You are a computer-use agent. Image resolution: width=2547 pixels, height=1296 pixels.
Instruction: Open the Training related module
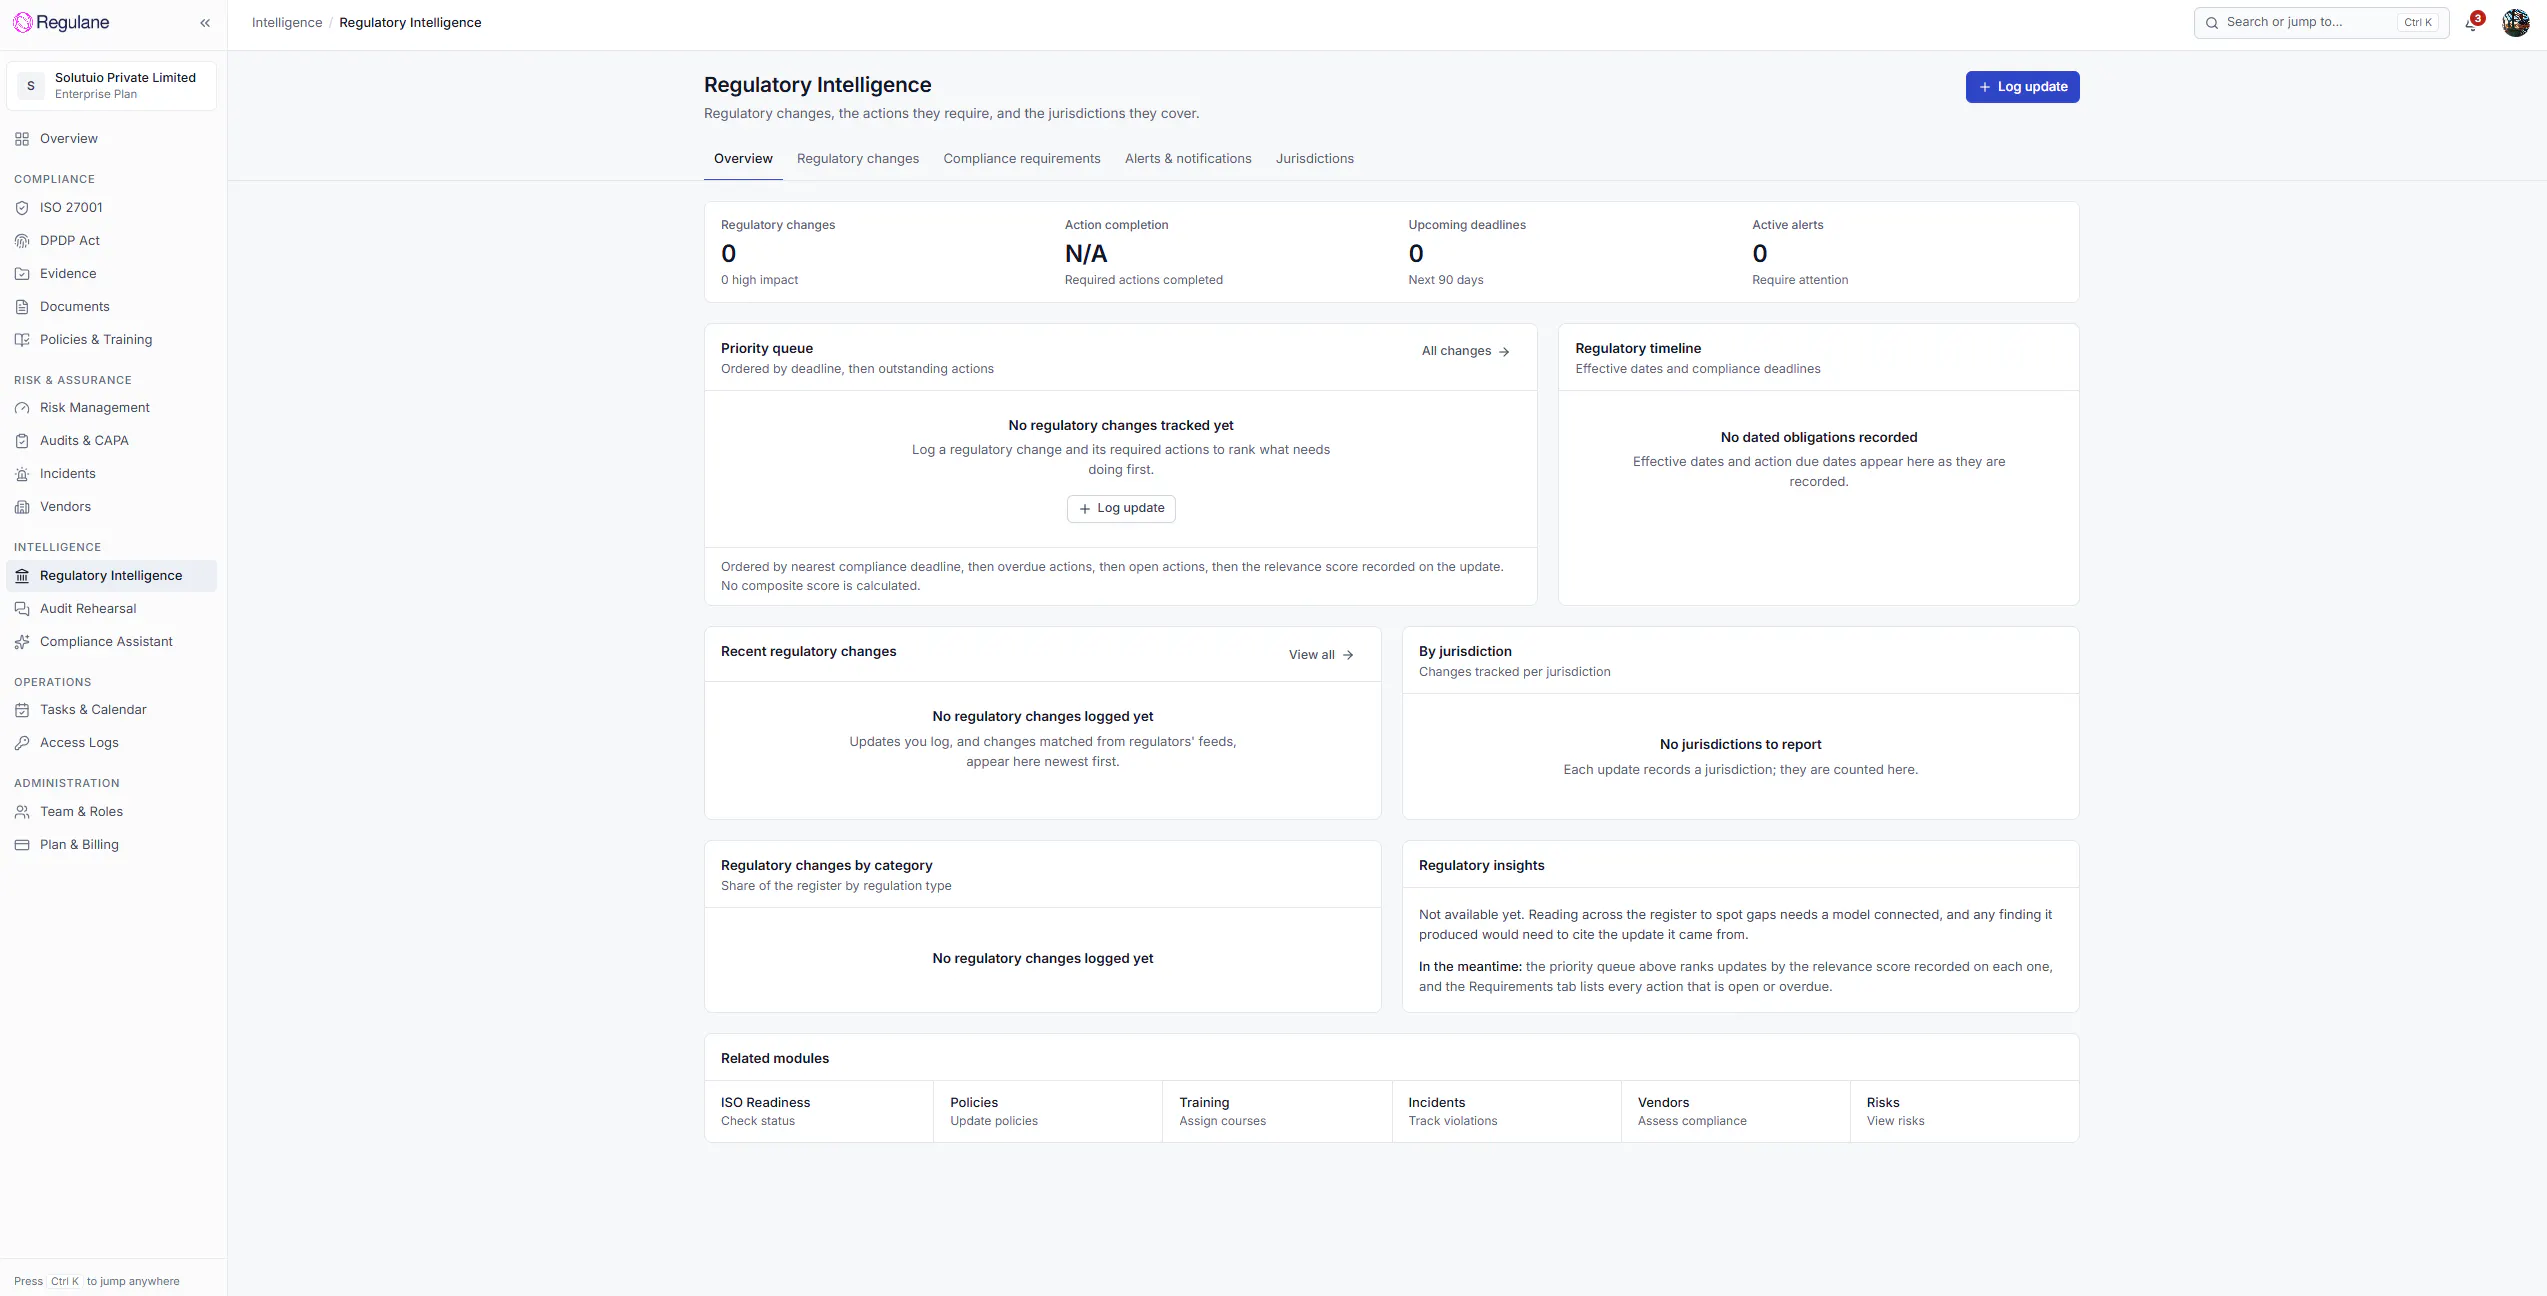pos(1276,1111)
